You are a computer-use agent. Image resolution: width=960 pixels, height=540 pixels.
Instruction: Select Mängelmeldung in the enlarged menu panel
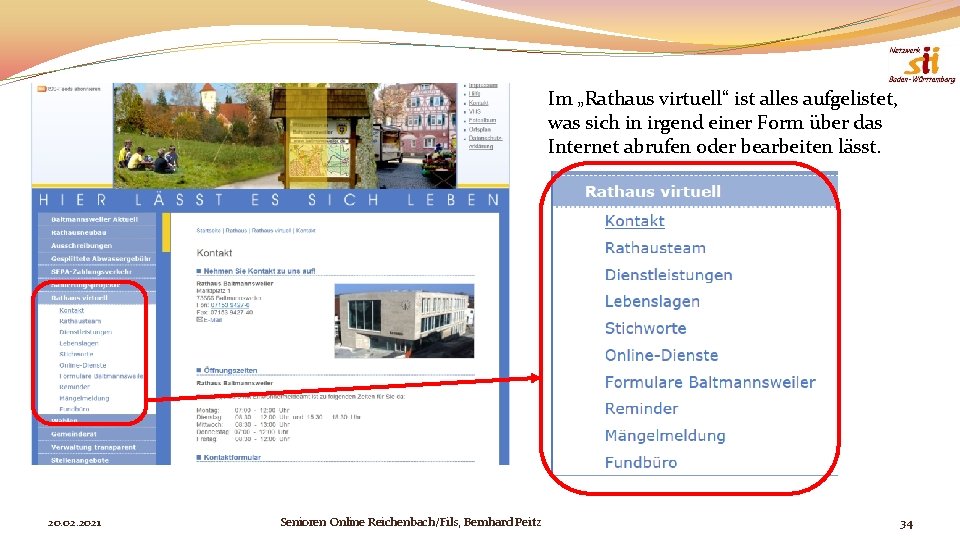(665, 435)
